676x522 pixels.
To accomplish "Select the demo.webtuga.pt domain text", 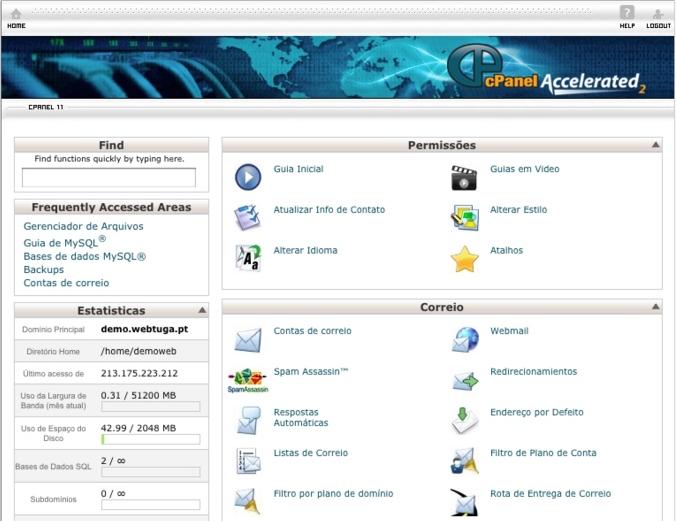I will coord(144,329).
